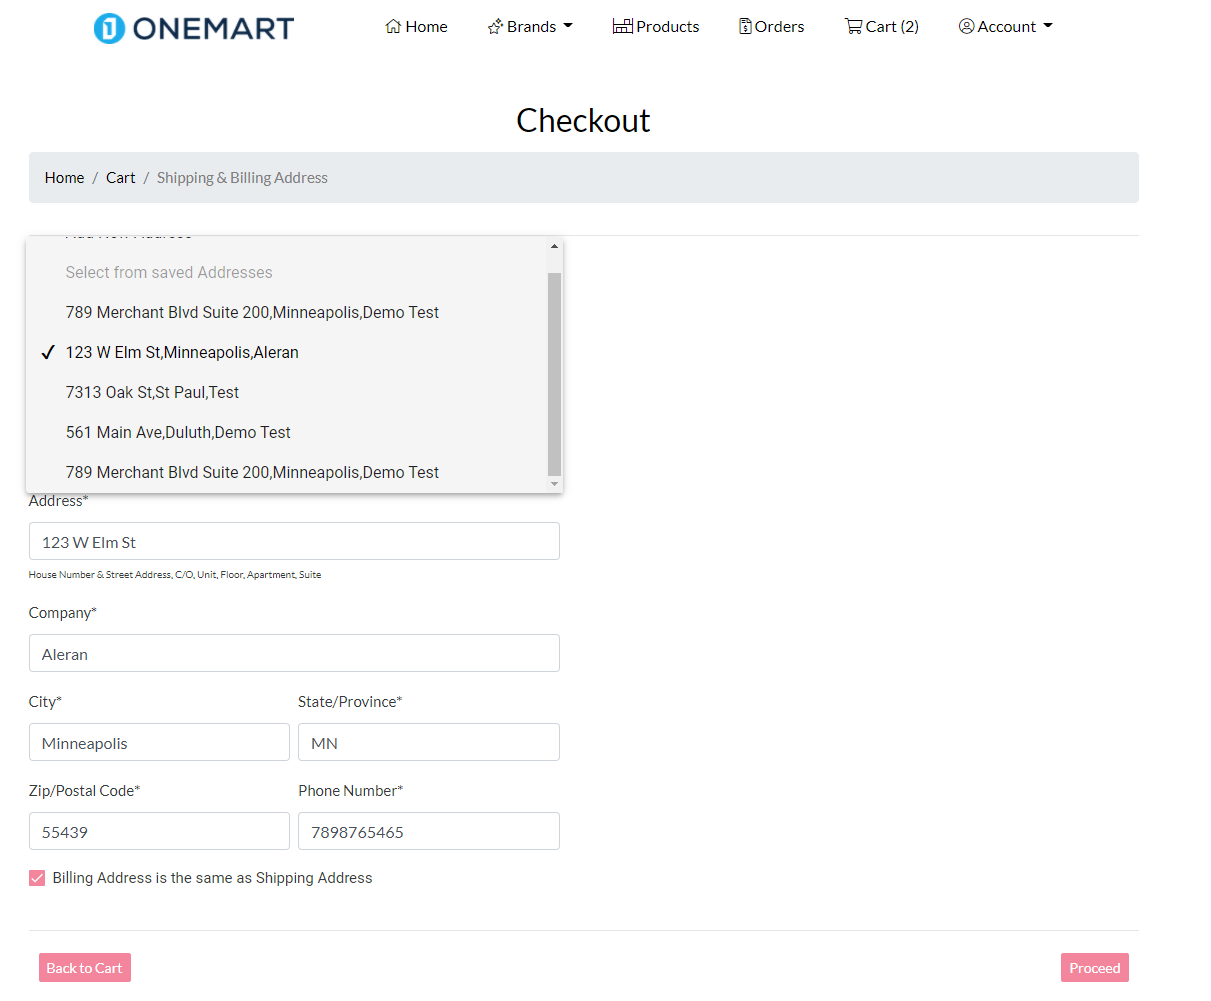Click the Proceed button
This screenshot has height=1001, width=1211.
1094,967
